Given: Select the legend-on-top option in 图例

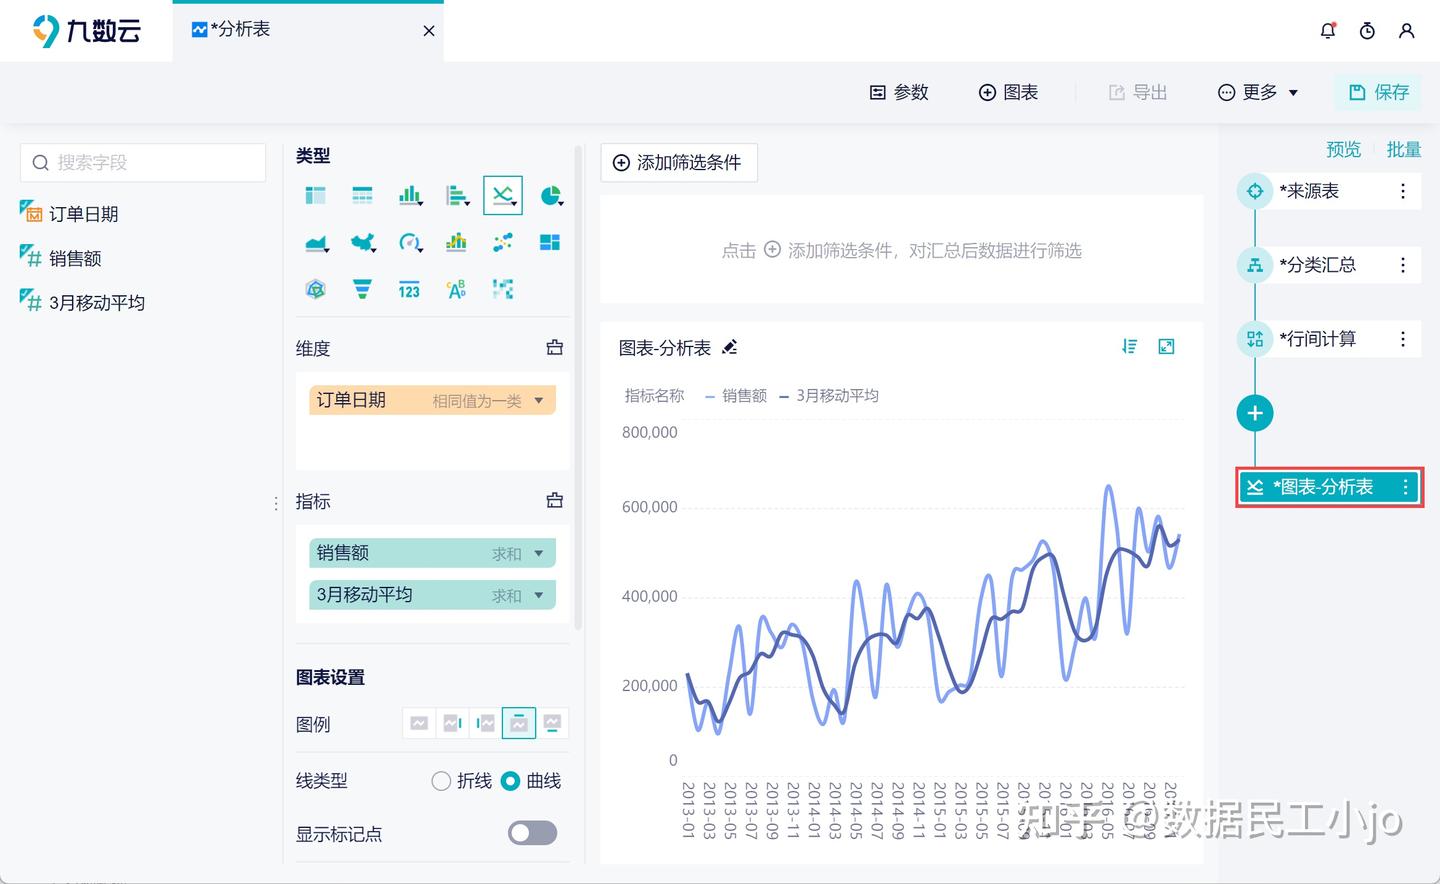Looking at the screenshot, I should tap(518, 722).
